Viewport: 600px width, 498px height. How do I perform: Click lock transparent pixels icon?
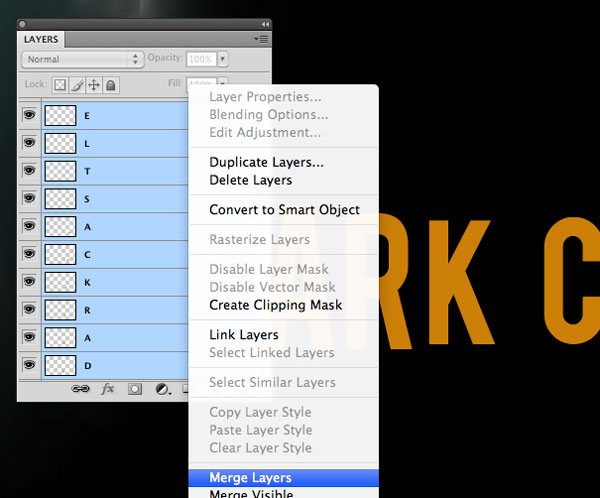tap(59, 86)
